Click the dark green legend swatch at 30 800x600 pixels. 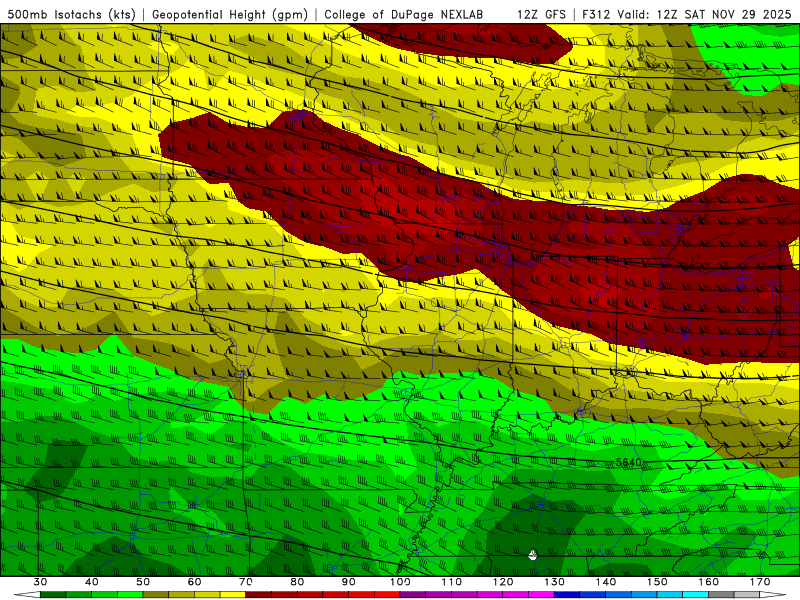[x=53, y=595]
